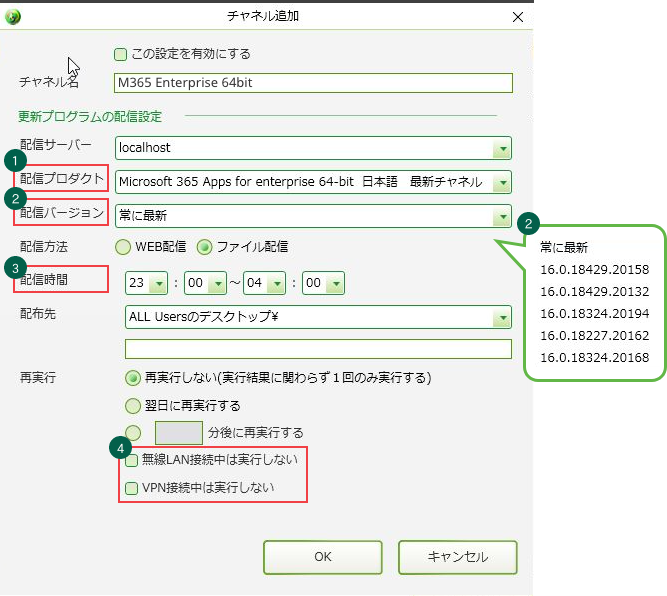The width and height of the screenshot is (667, 596).
Task: Select ファイル配信 radio button
Action: click(205, 247)
